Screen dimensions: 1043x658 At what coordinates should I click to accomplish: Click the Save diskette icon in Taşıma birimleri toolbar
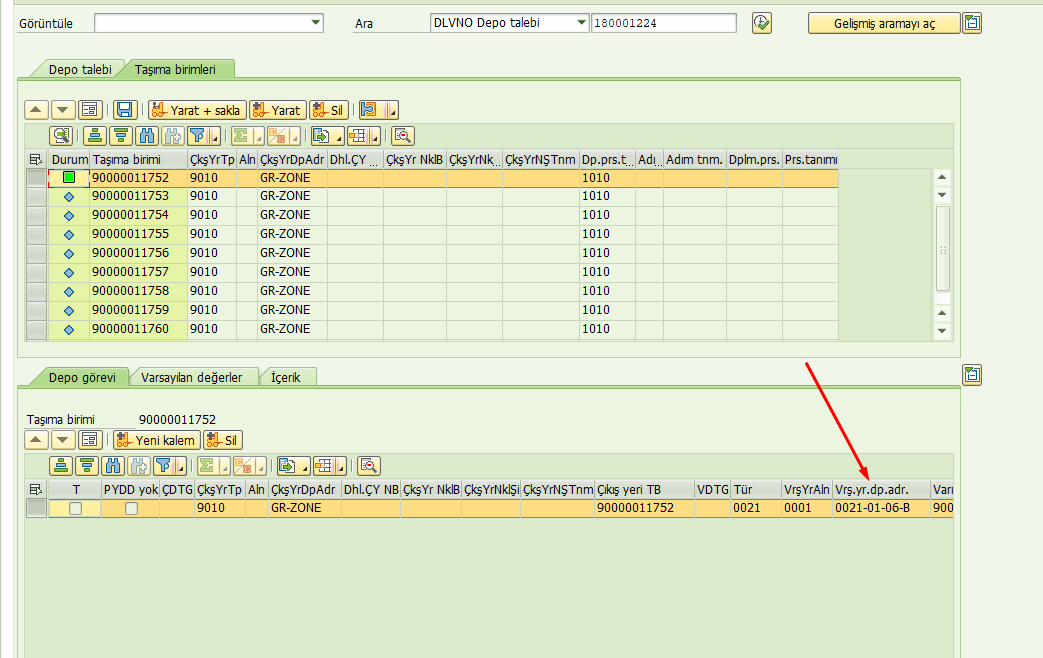point(126,109)
